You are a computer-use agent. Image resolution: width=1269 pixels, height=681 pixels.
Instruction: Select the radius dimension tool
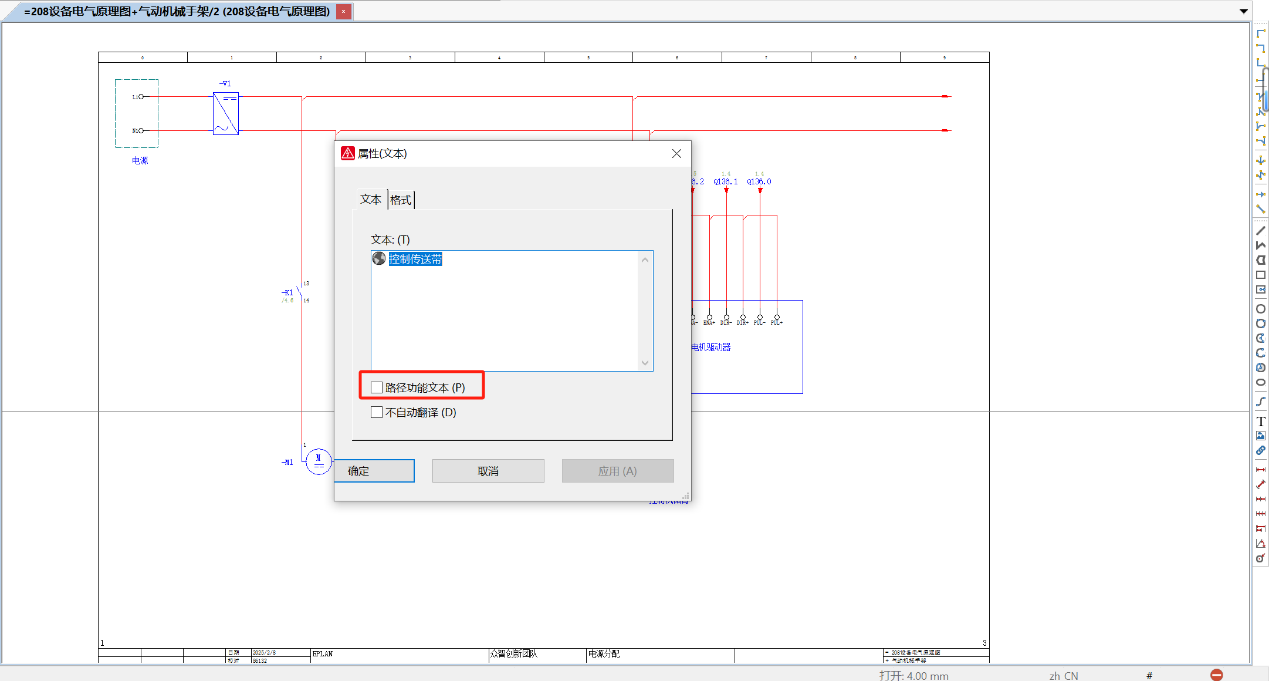[x=1260, y=558]
